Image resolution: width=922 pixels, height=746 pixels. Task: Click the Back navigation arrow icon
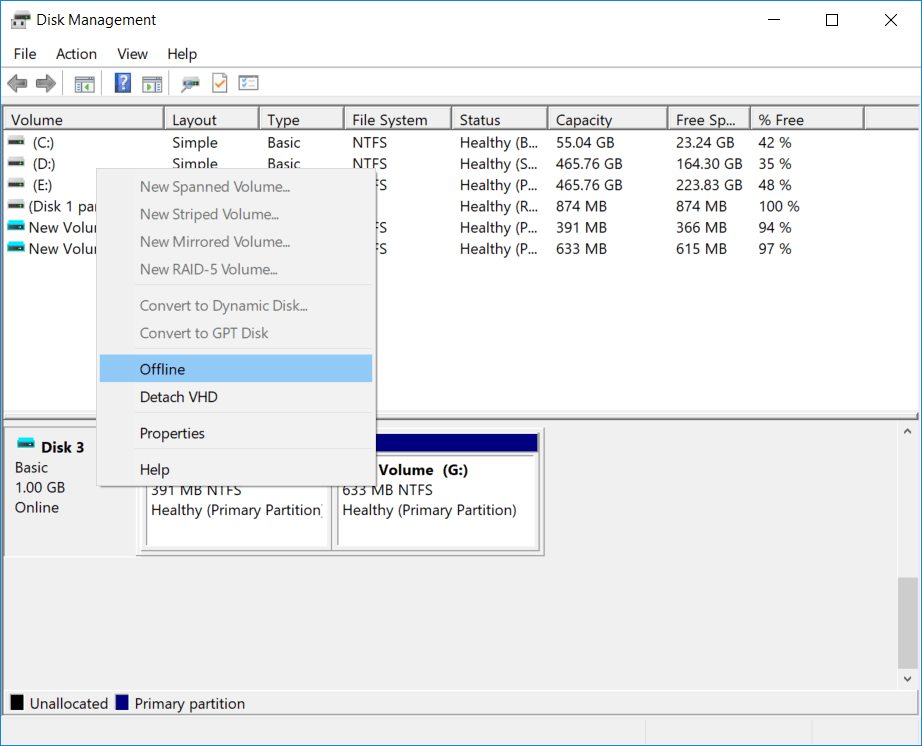[x=17, y=83]
